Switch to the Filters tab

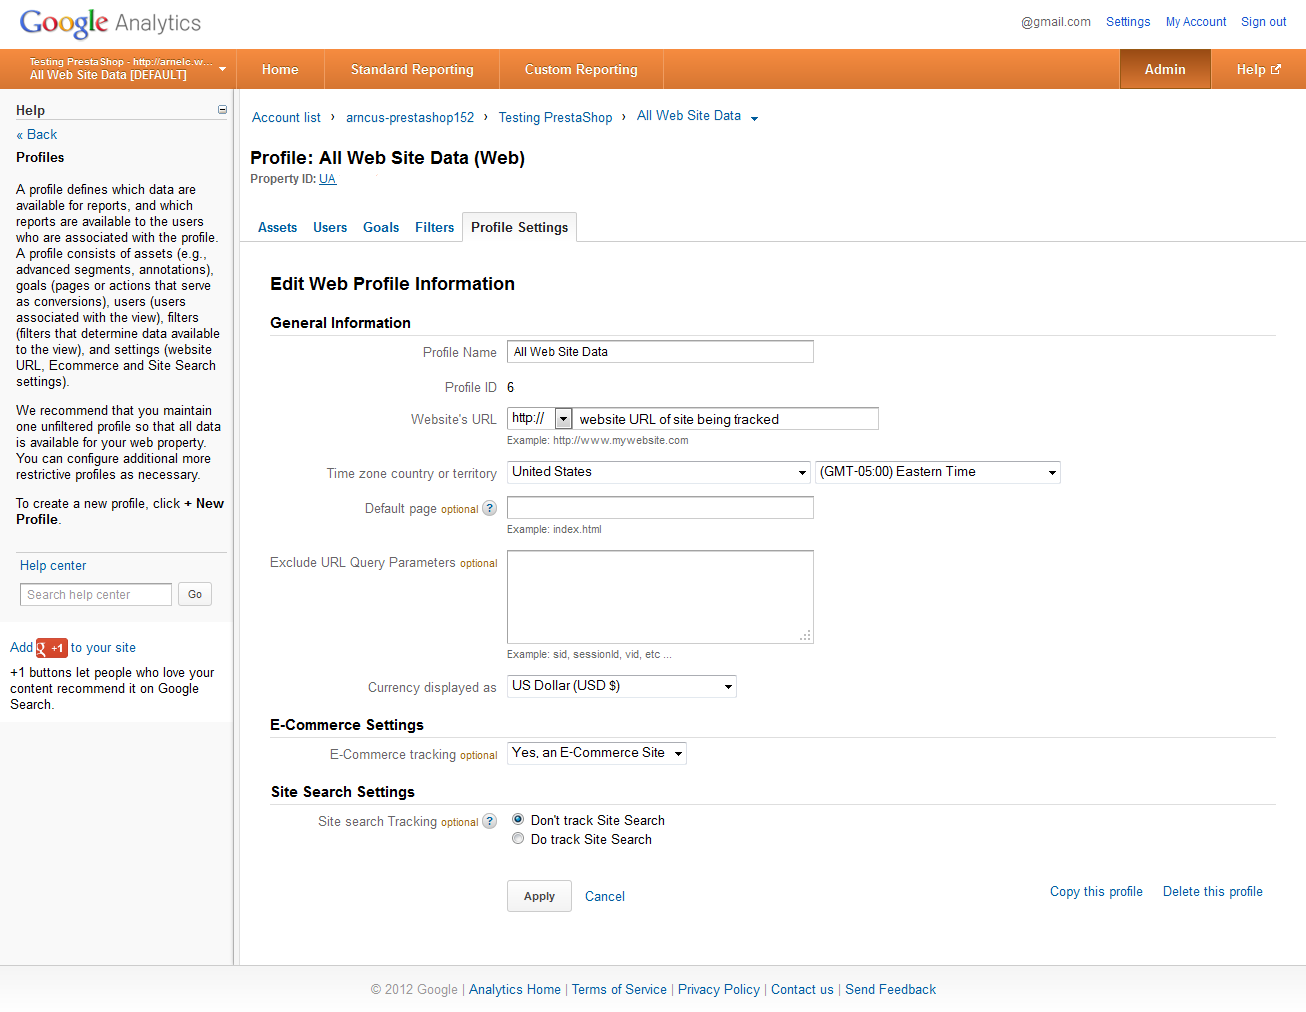click(434, 228)
